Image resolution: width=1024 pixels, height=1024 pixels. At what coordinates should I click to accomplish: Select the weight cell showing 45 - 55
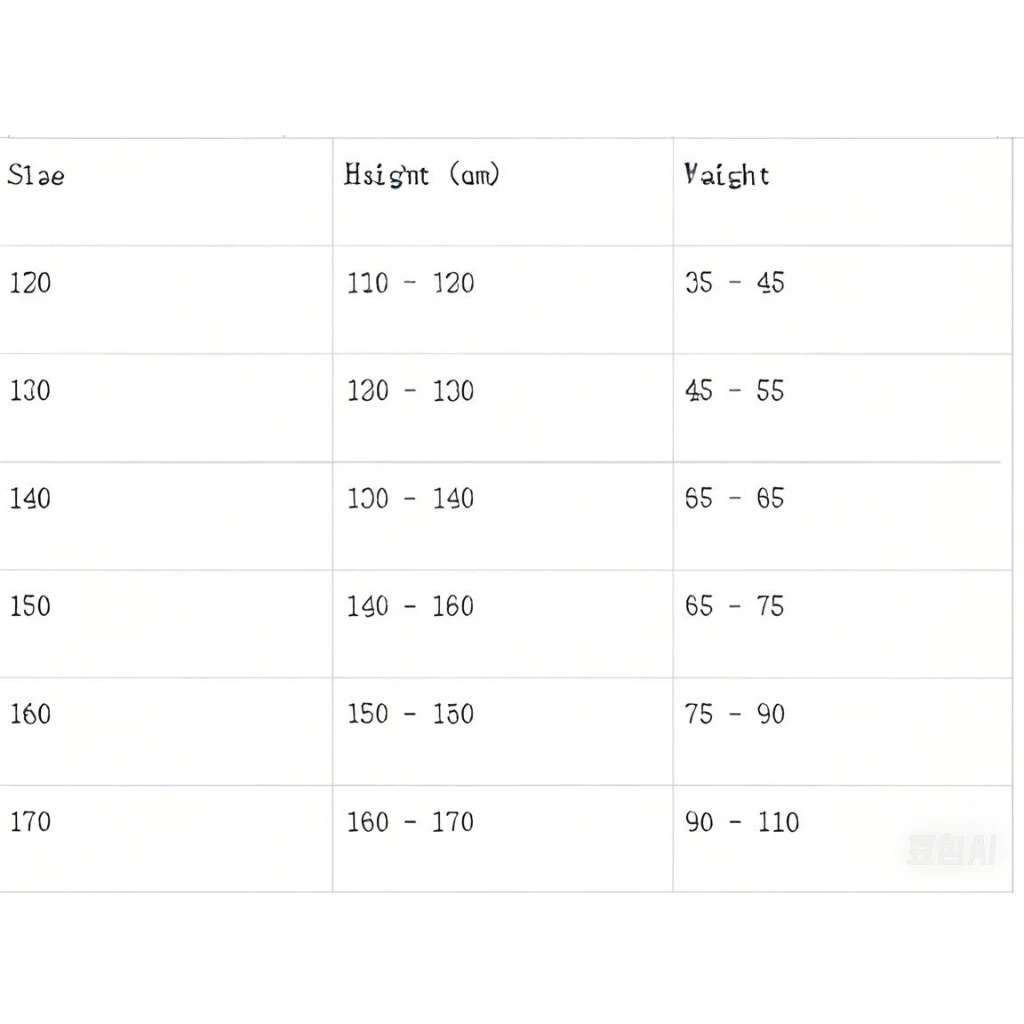[x=842, y=408]
